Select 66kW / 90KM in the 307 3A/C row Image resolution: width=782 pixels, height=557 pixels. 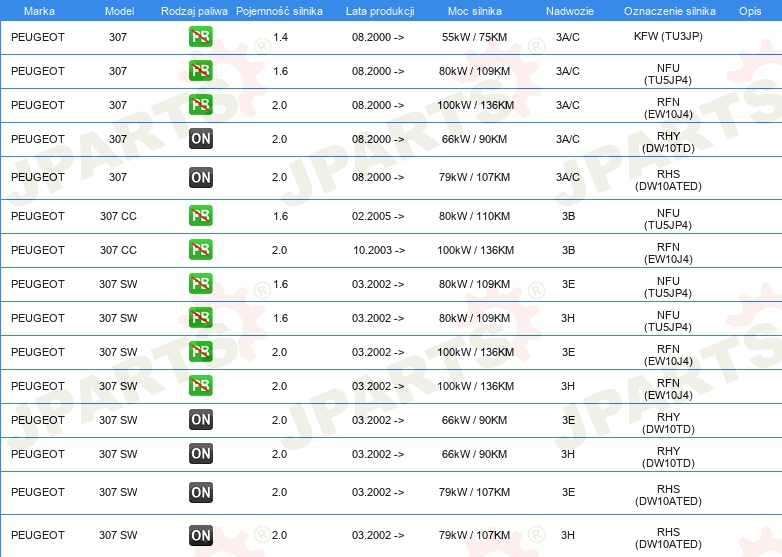coord(474,139)
